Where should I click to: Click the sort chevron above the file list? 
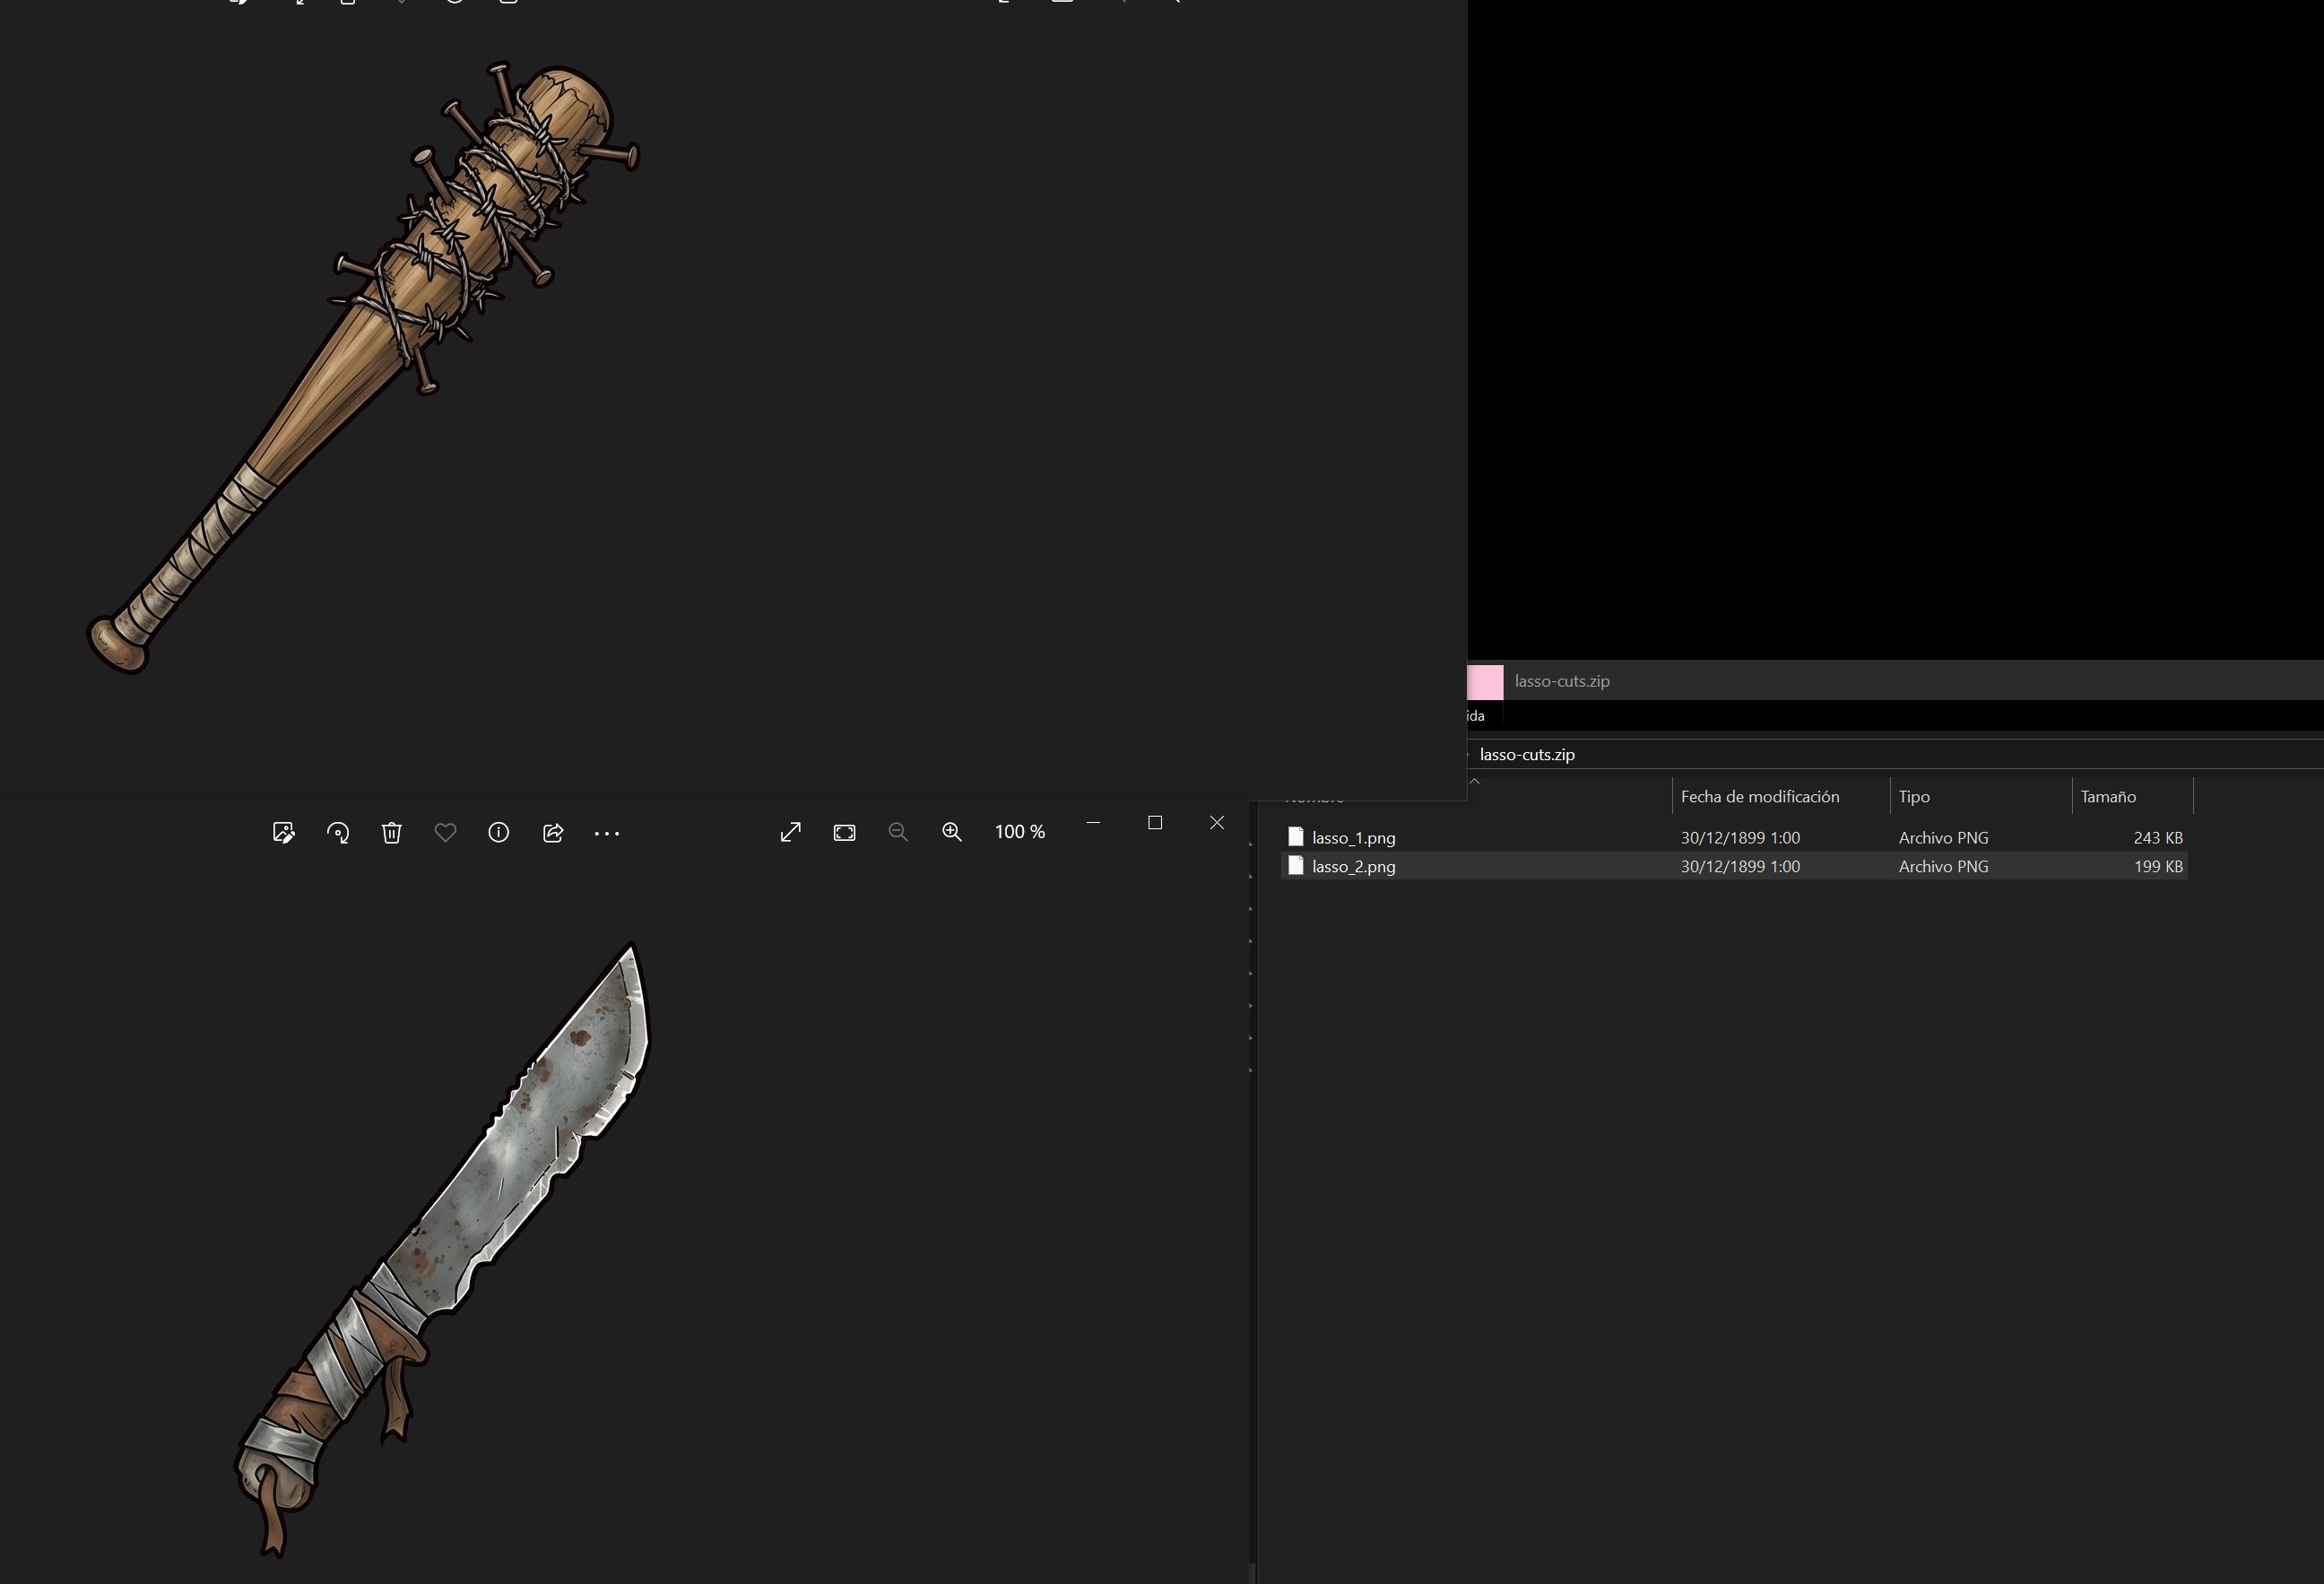[x=1475, y=781]
